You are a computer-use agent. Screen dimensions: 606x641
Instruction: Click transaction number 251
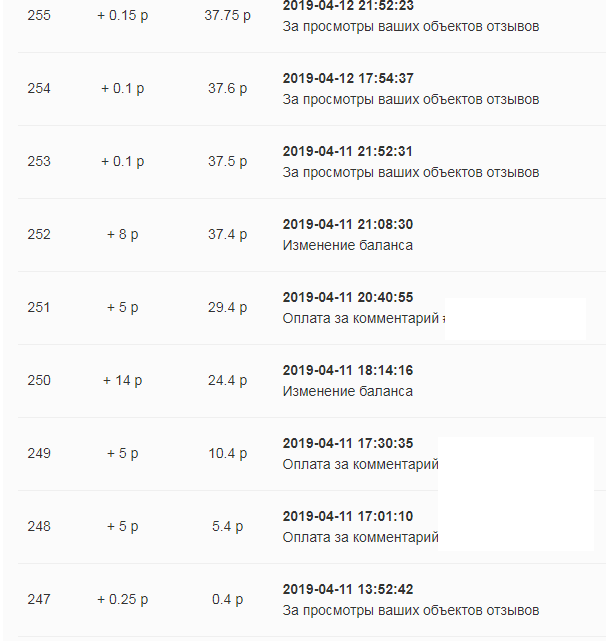point(39,308)
